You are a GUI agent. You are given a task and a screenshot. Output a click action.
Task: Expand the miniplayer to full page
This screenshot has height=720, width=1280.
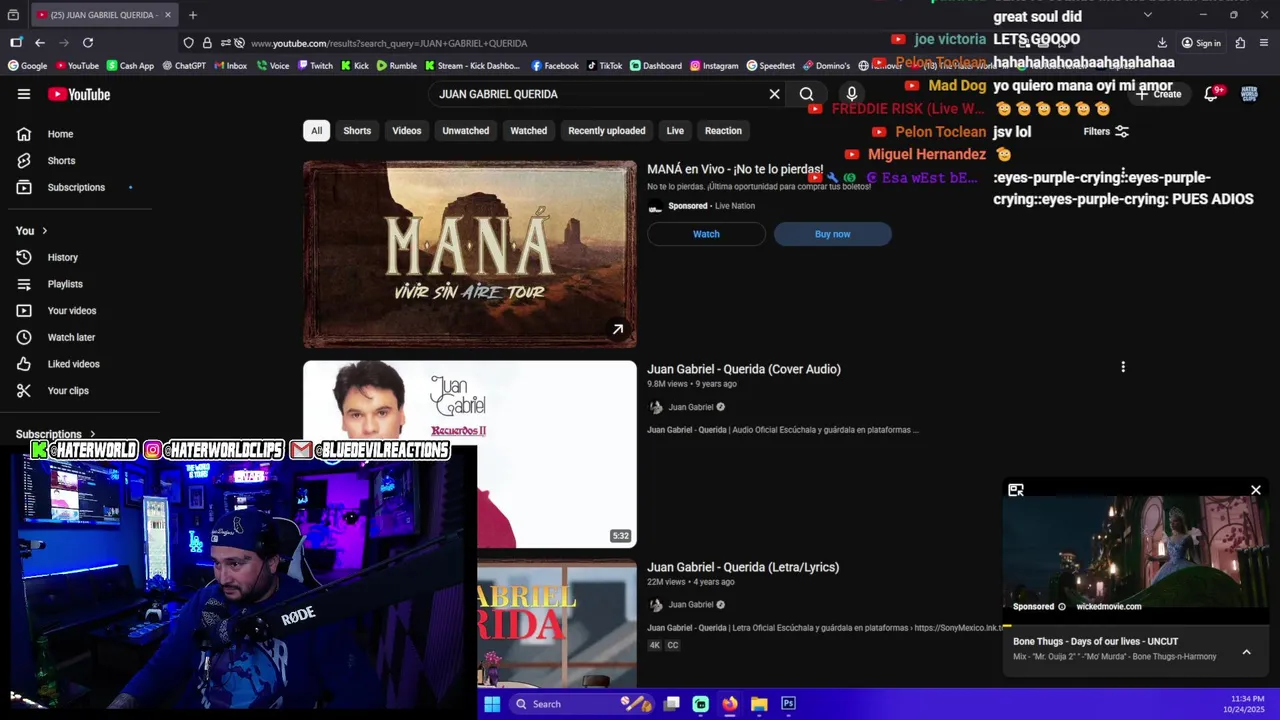pos(1016,490)
